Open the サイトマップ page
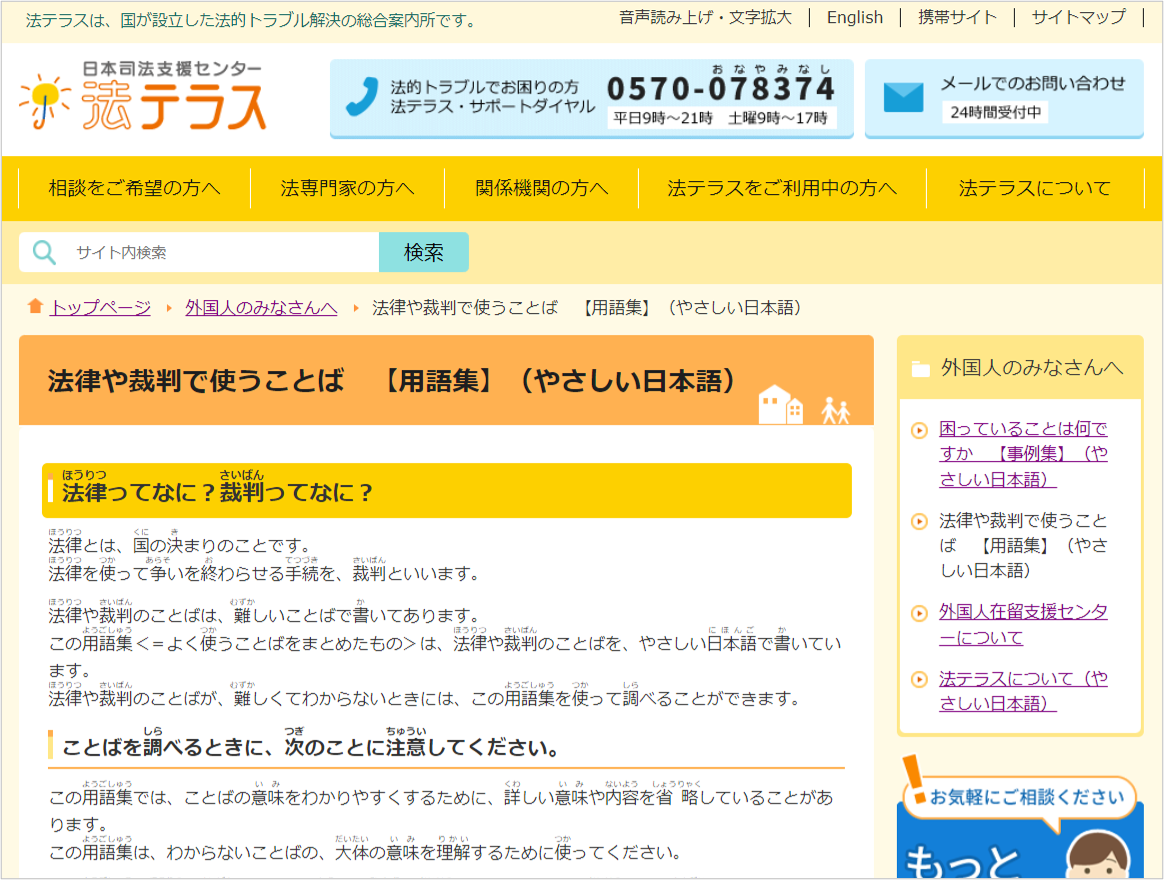 point(1079,17)
